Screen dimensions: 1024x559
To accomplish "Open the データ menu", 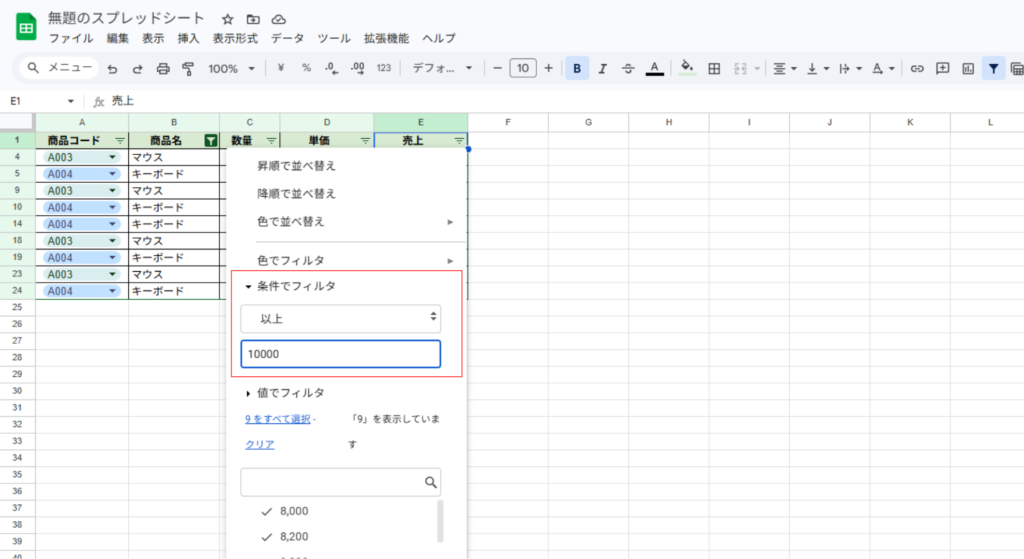I will [287, 38].
